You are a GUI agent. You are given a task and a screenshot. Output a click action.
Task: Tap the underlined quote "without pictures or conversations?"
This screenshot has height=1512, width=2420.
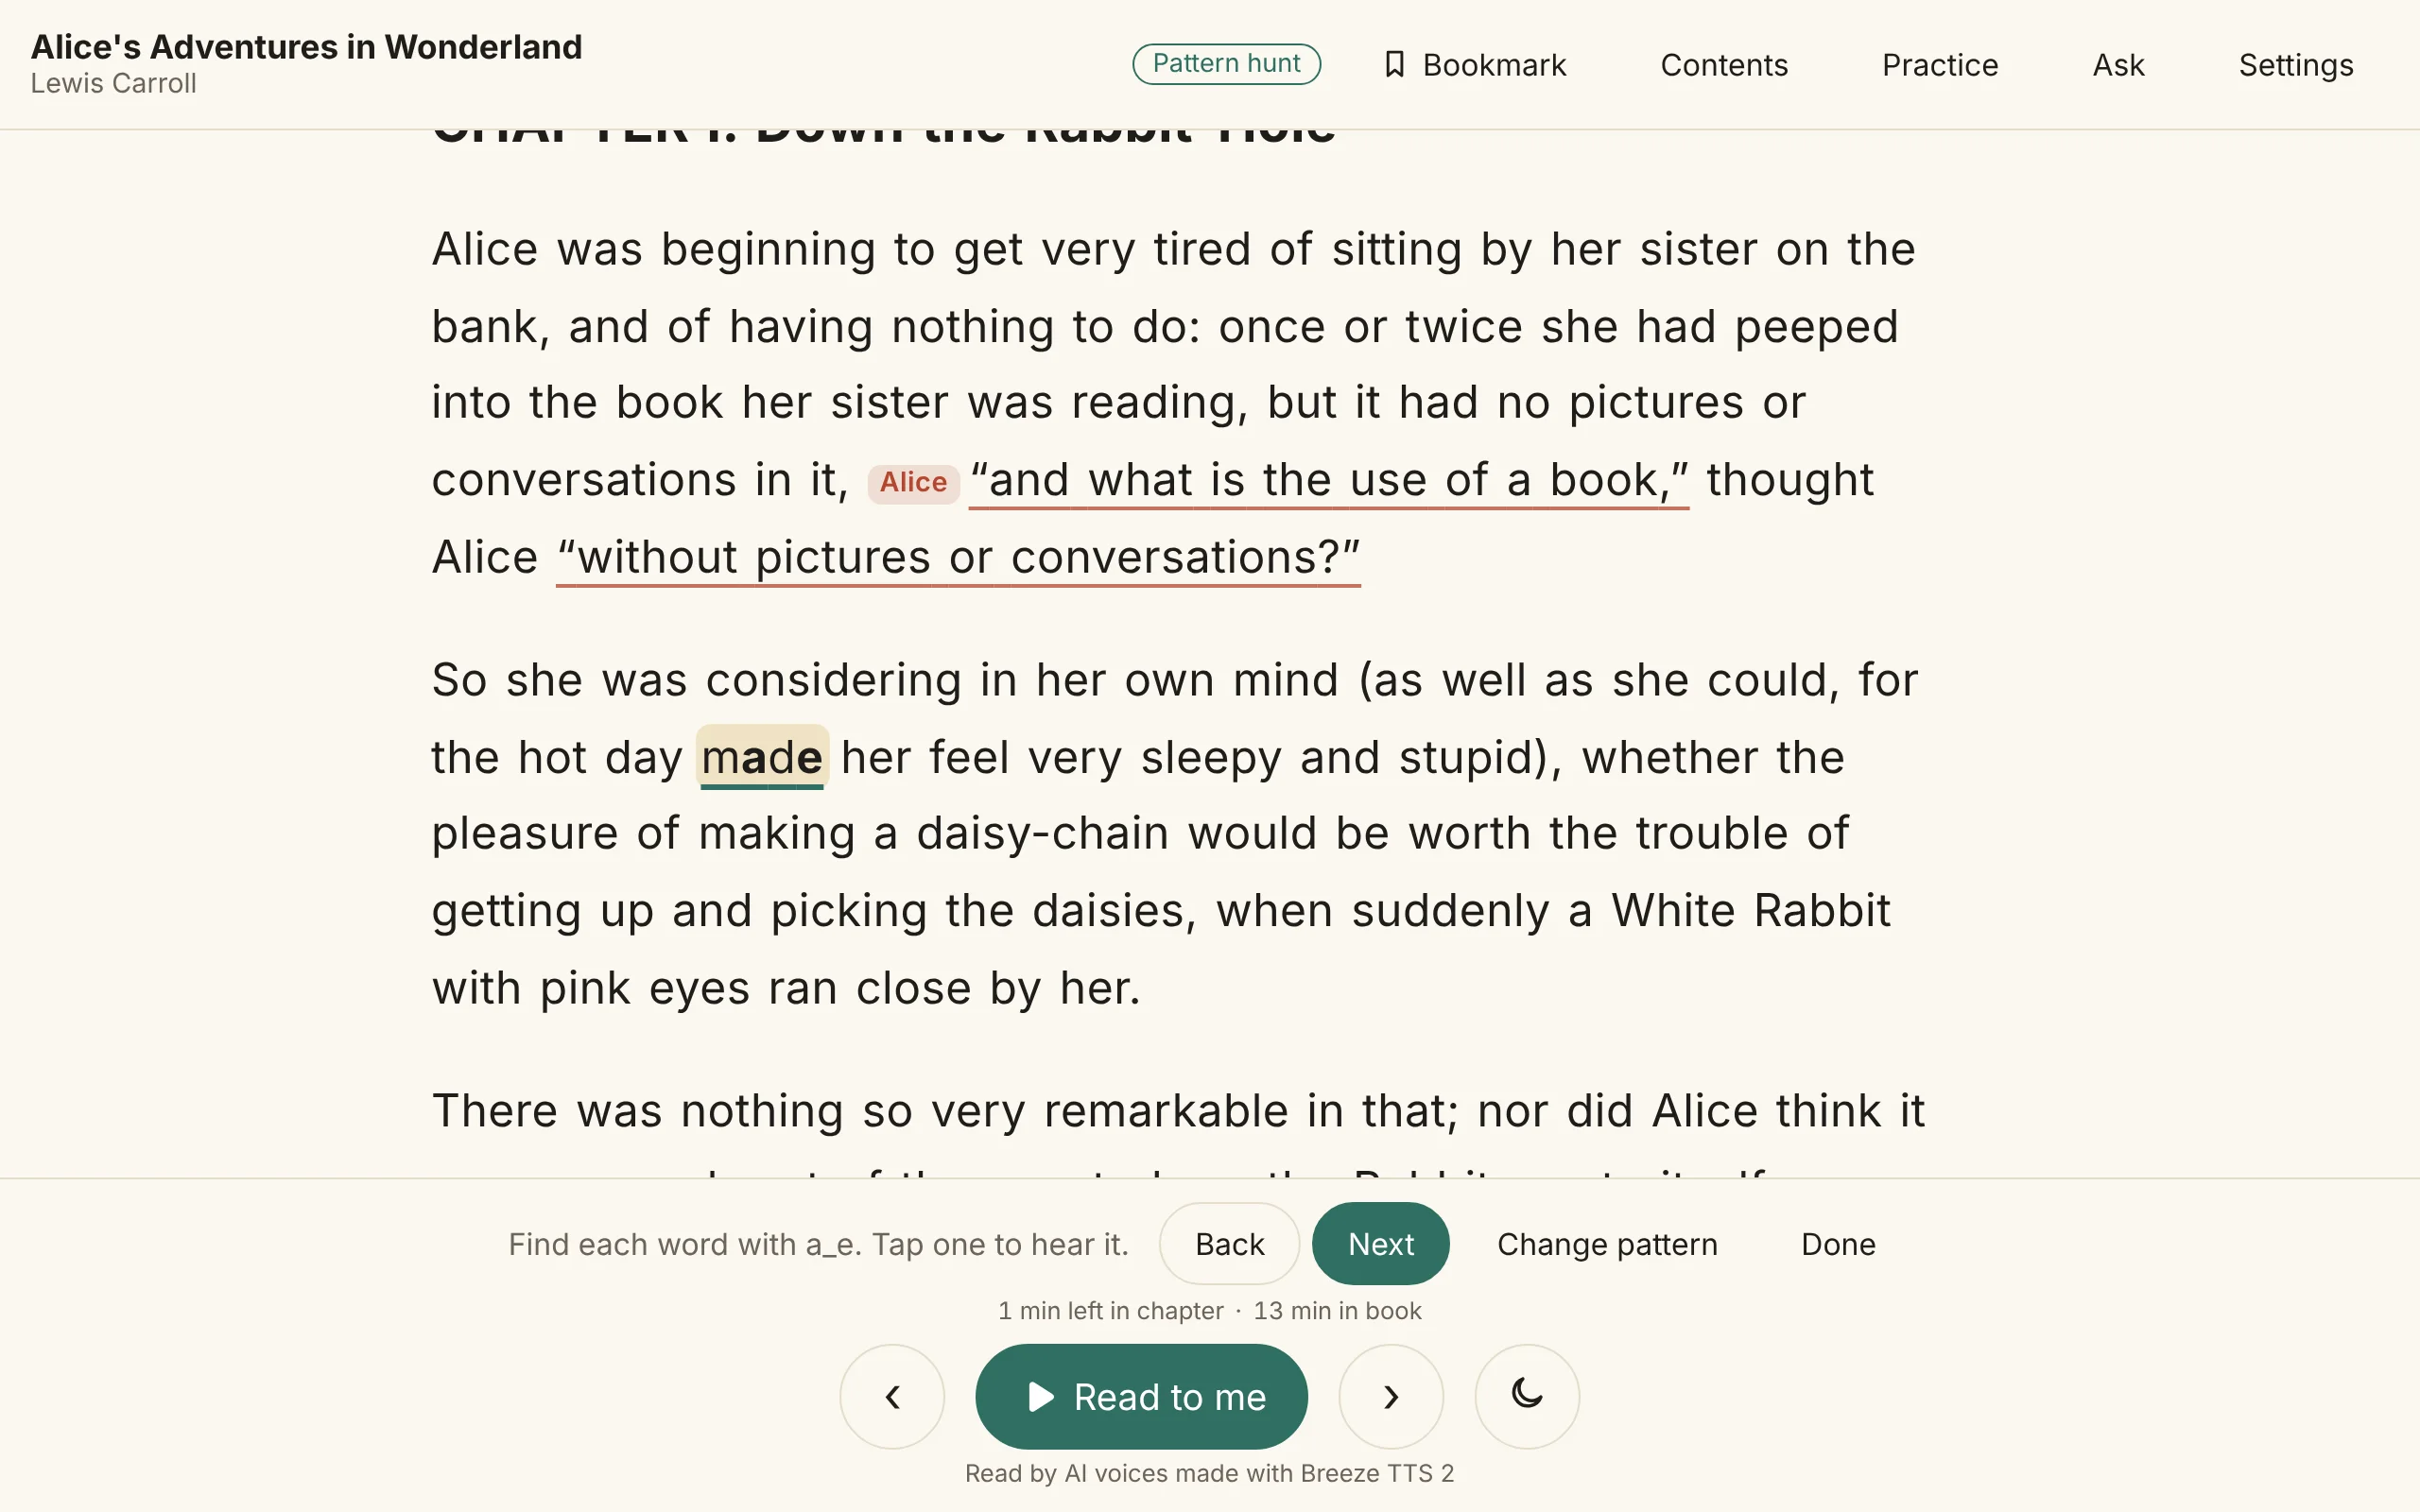[x=958, y=558]
